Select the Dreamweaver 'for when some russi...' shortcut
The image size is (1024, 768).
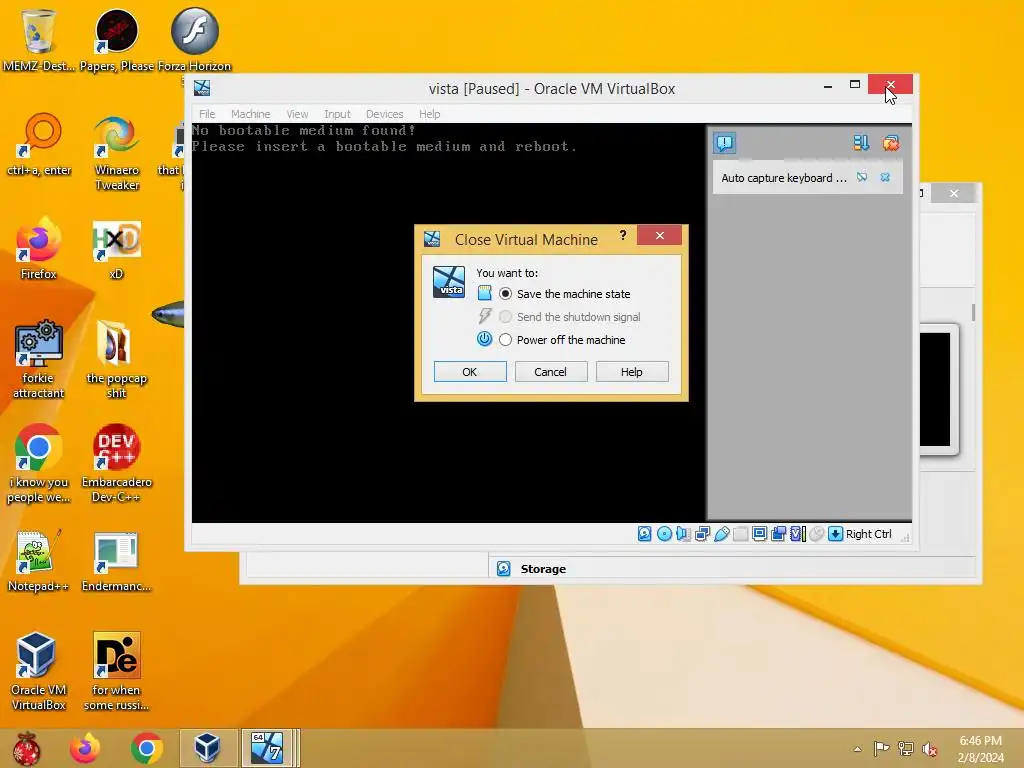pos(117,671)
